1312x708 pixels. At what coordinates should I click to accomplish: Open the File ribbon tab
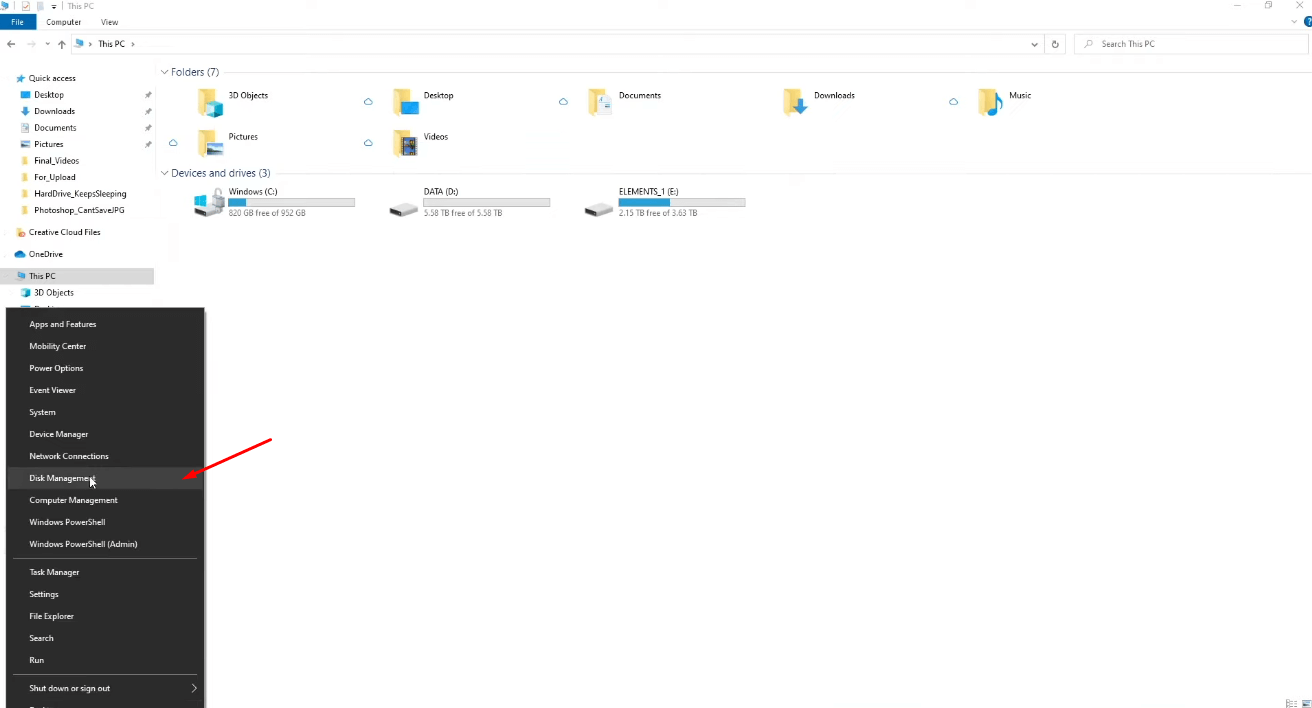pos(17,22)
